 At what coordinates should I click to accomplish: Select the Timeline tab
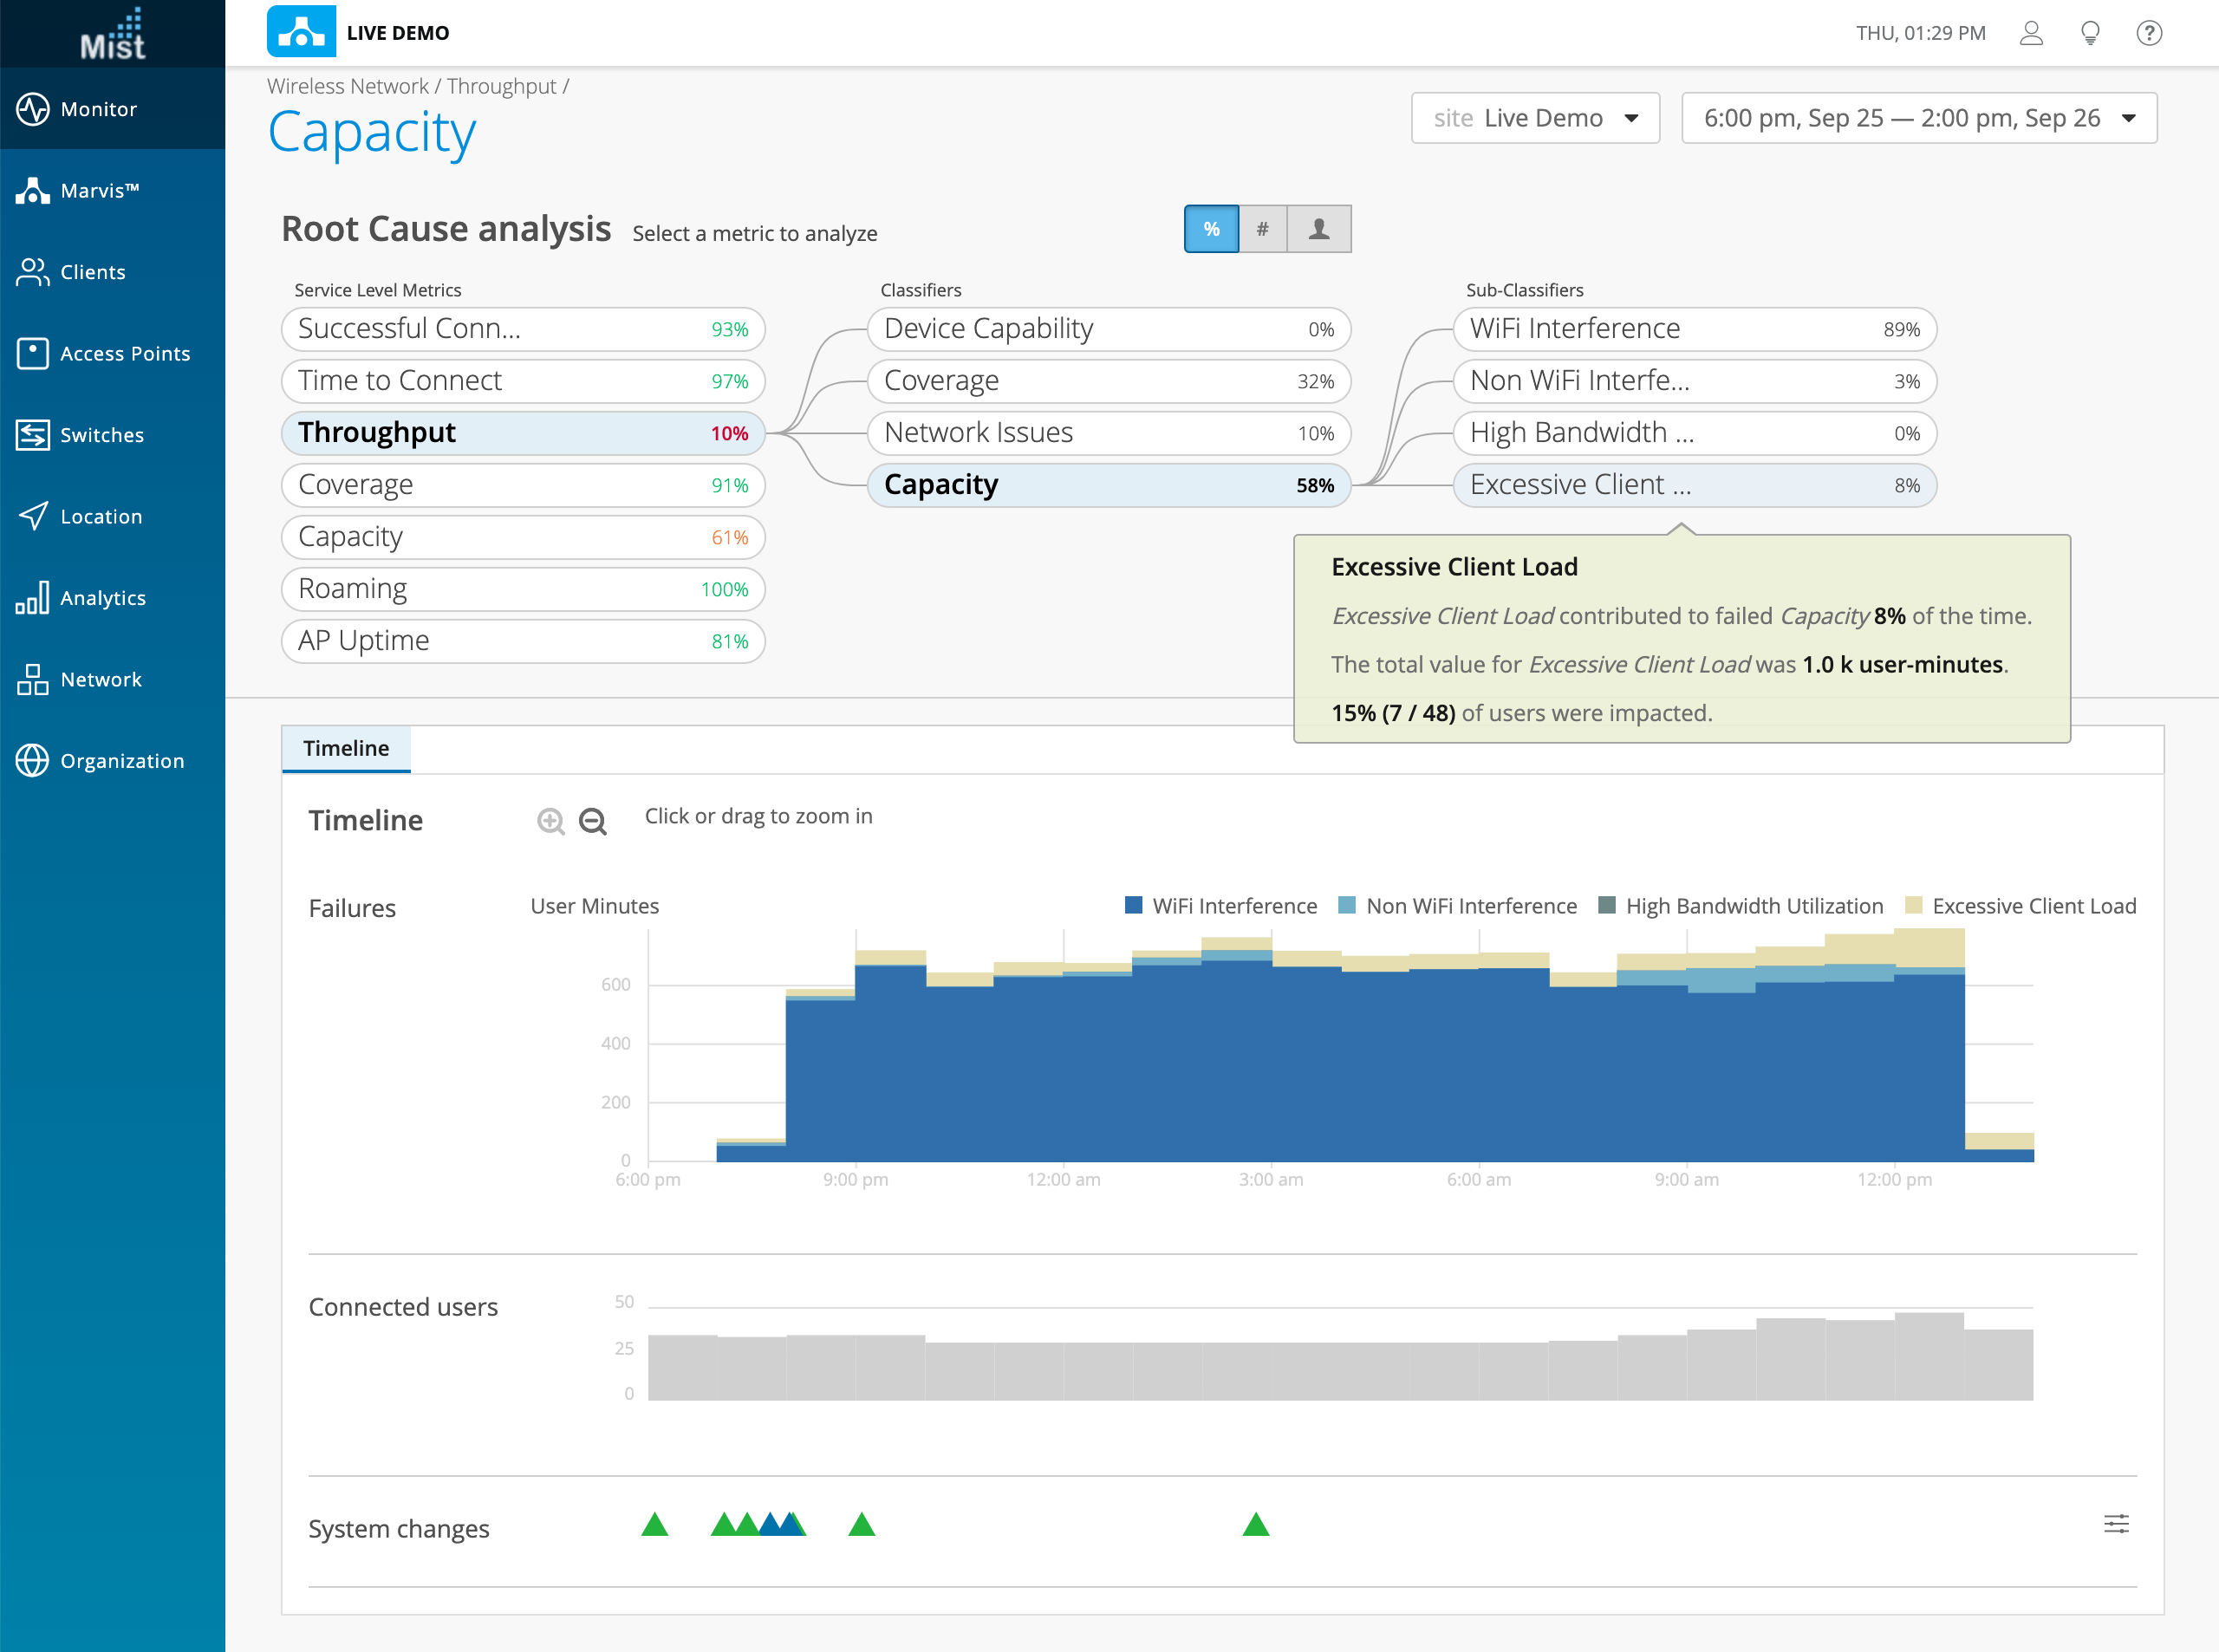click(346, 748)
